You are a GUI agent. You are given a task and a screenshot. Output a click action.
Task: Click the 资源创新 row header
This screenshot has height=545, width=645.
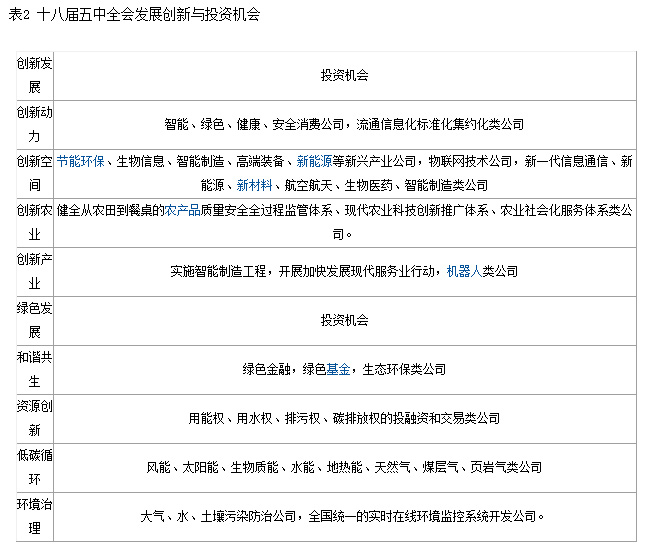34,418
